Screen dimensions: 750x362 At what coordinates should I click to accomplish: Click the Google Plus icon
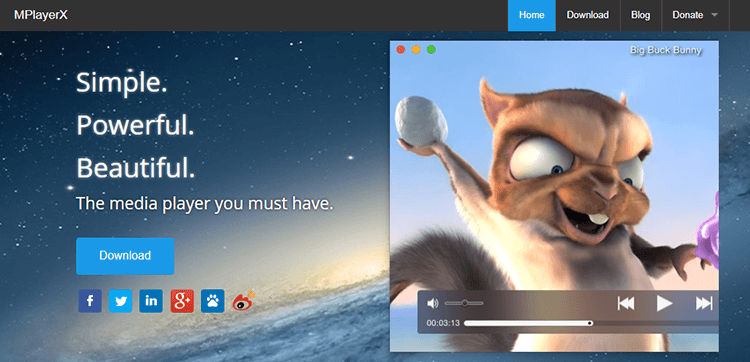coord(182,301)
